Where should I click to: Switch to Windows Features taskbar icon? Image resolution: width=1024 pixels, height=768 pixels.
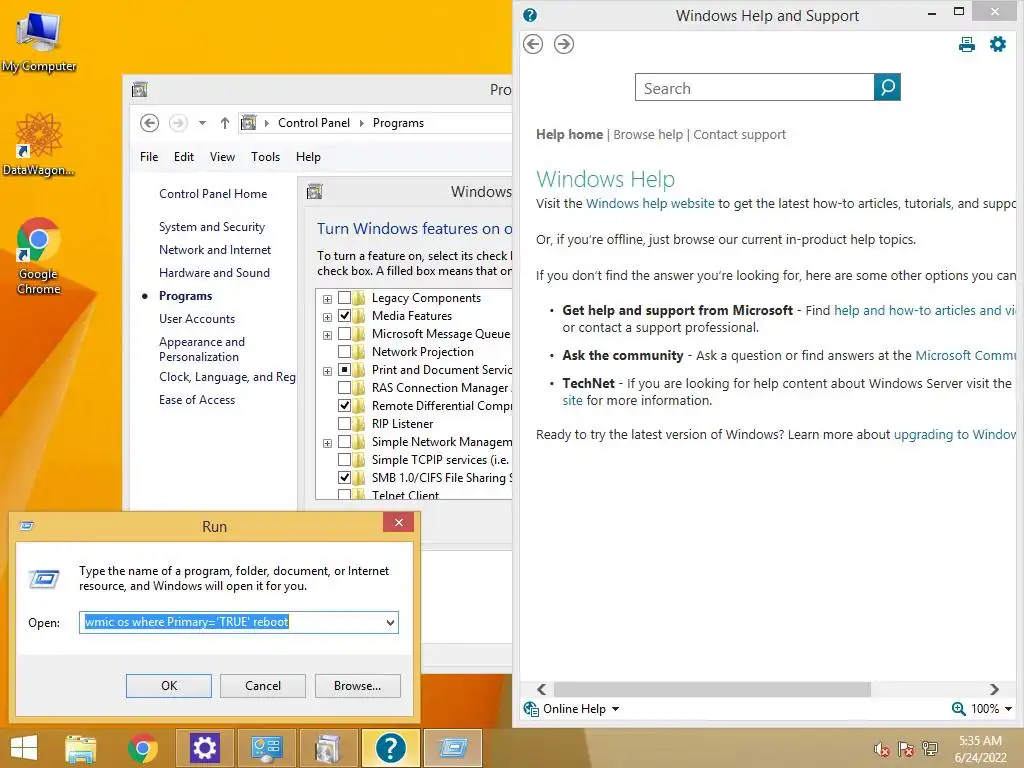328,748
